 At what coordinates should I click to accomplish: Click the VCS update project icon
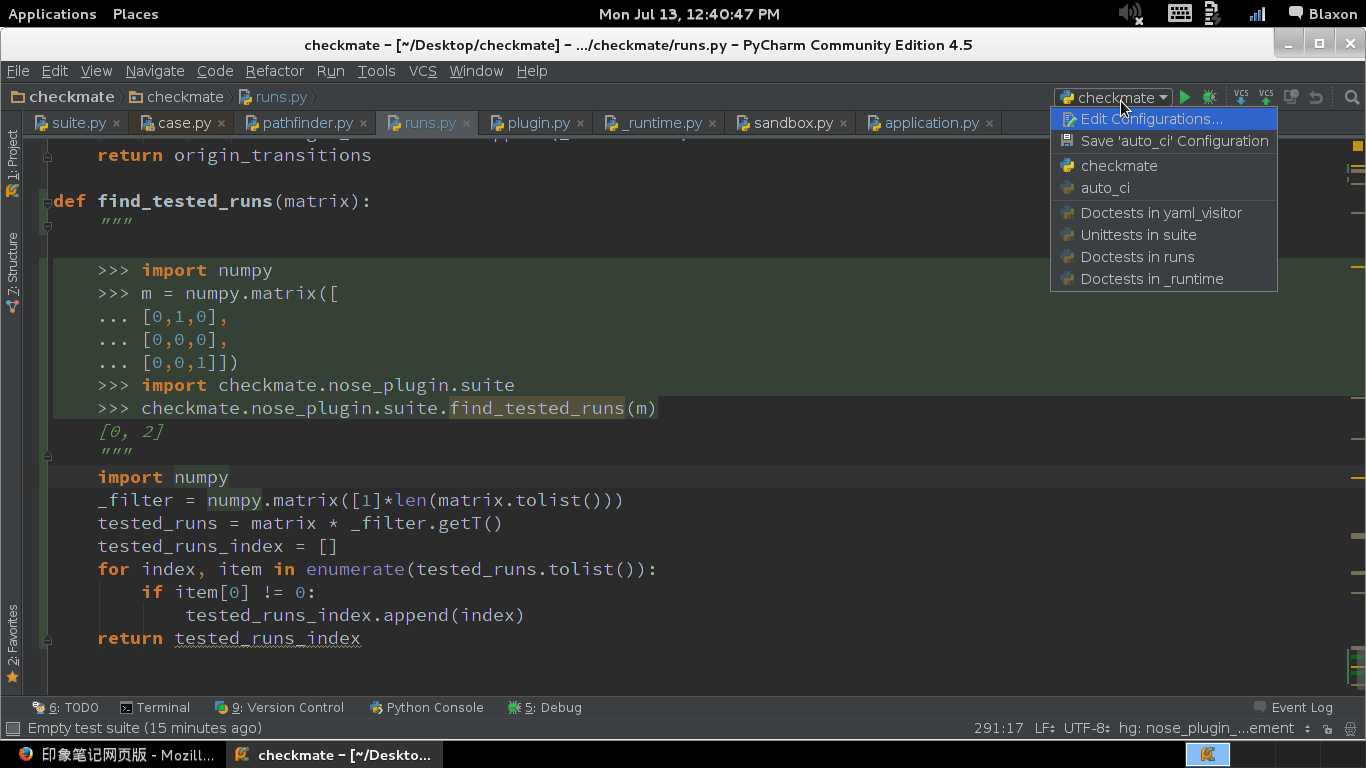[1241, 97]
